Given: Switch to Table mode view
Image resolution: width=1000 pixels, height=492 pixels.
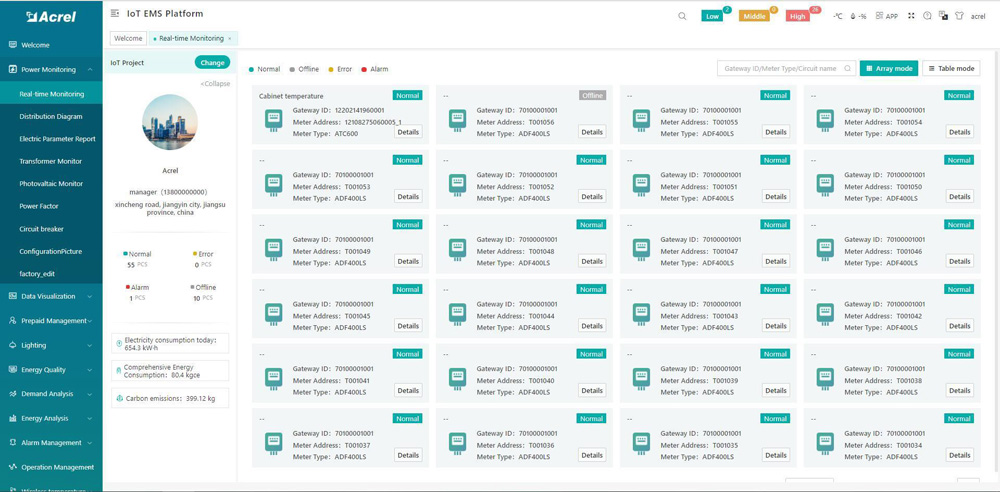Looking at the screenshot, I should (951, 69).
